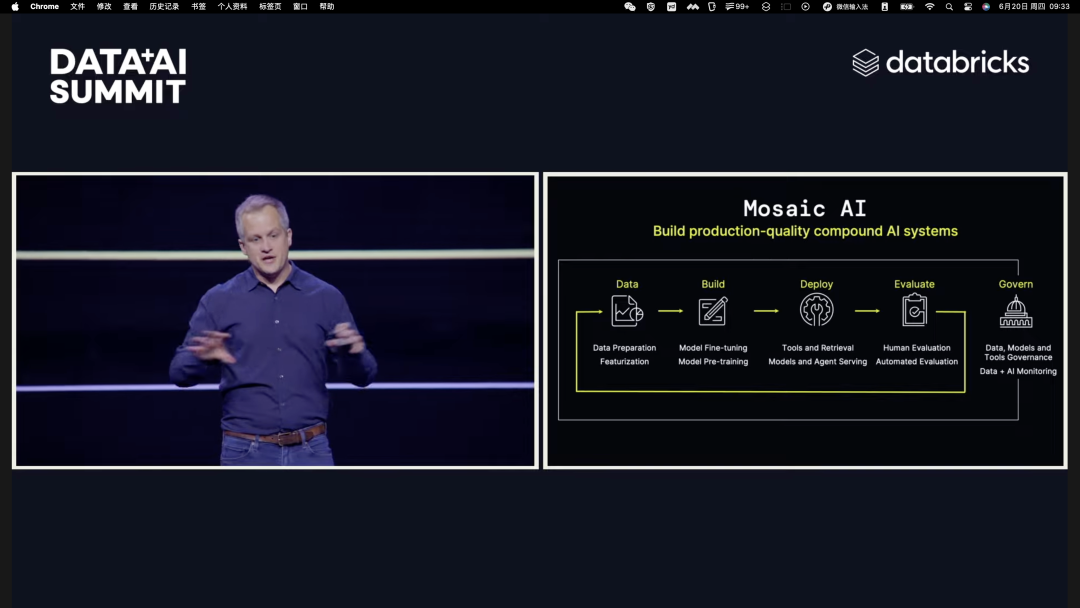Click the WeChat menu bar icon
Screen dimensions: 1080x608
pos(630,7)
